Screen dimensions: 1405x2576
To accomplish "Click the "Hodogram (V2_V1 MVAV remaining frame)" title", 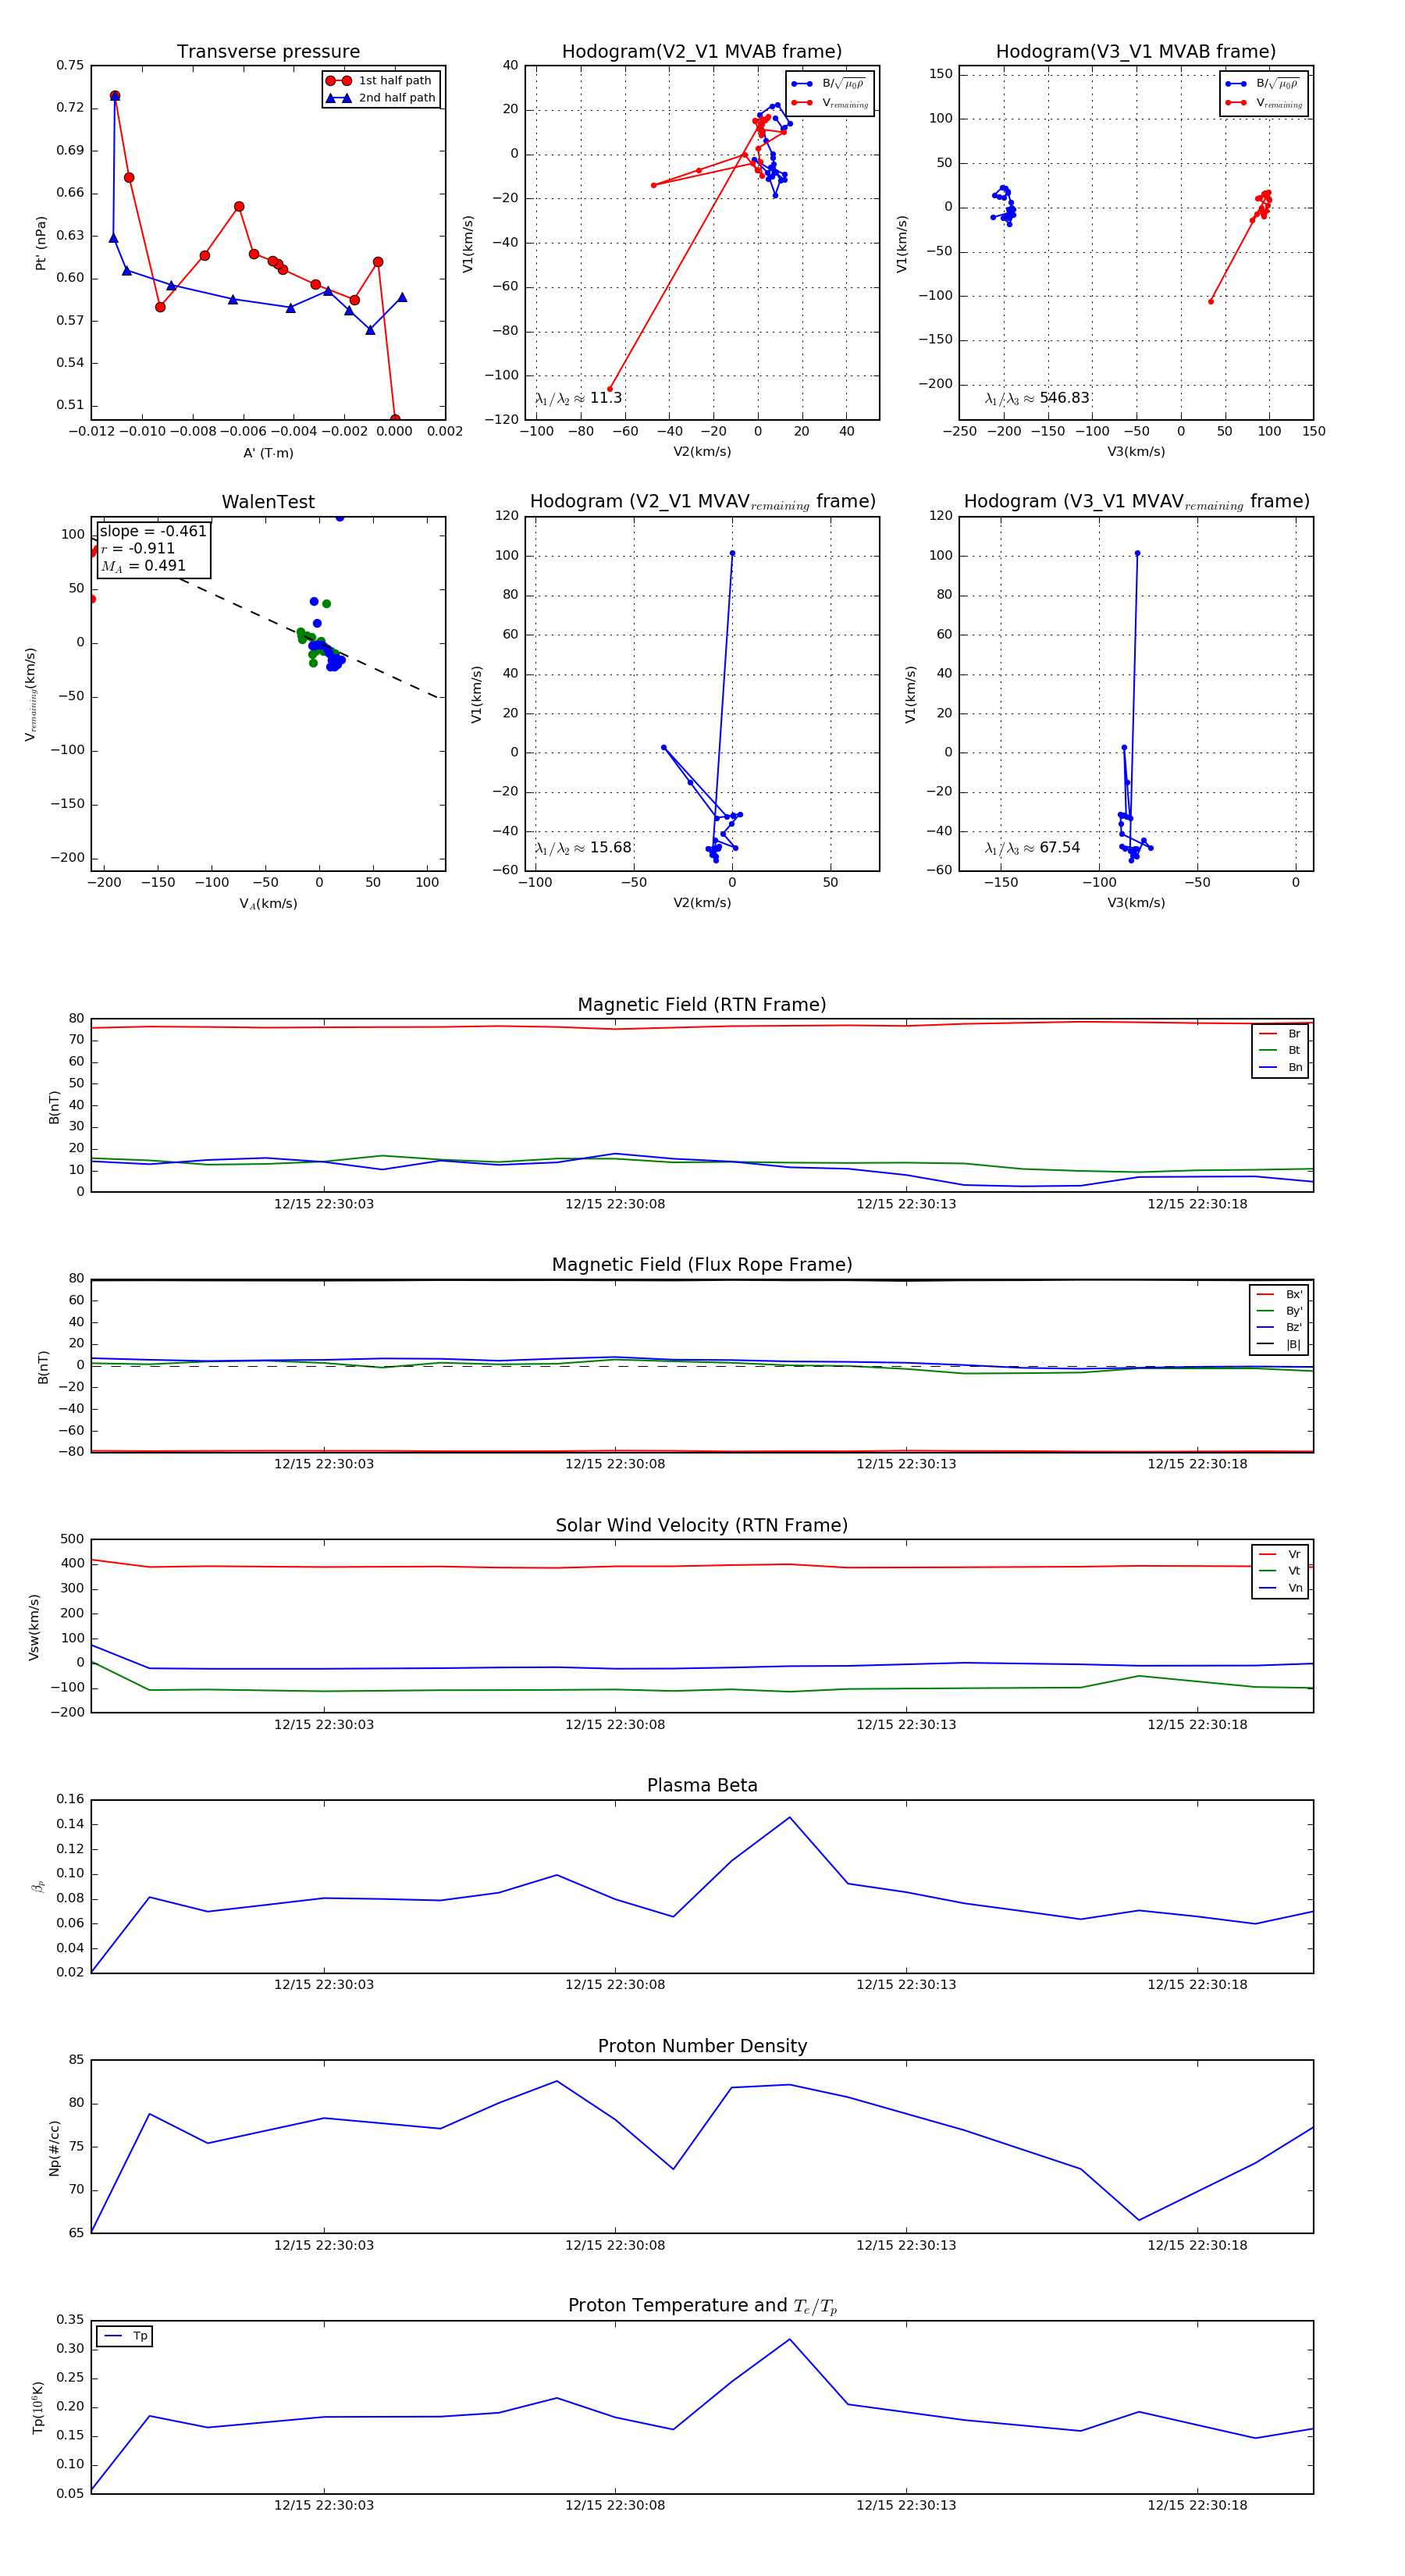I will [x=702, y=502].
